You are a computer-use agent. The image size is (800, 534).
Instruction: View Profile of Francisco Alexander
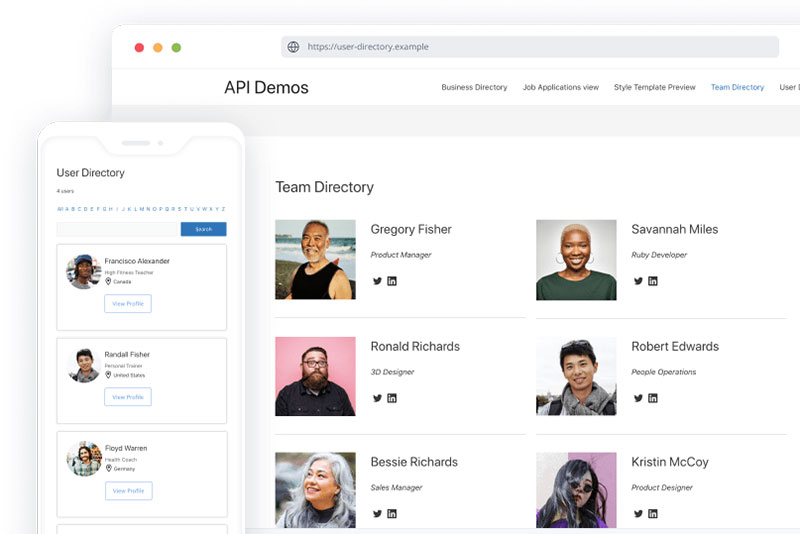point(128,303)
